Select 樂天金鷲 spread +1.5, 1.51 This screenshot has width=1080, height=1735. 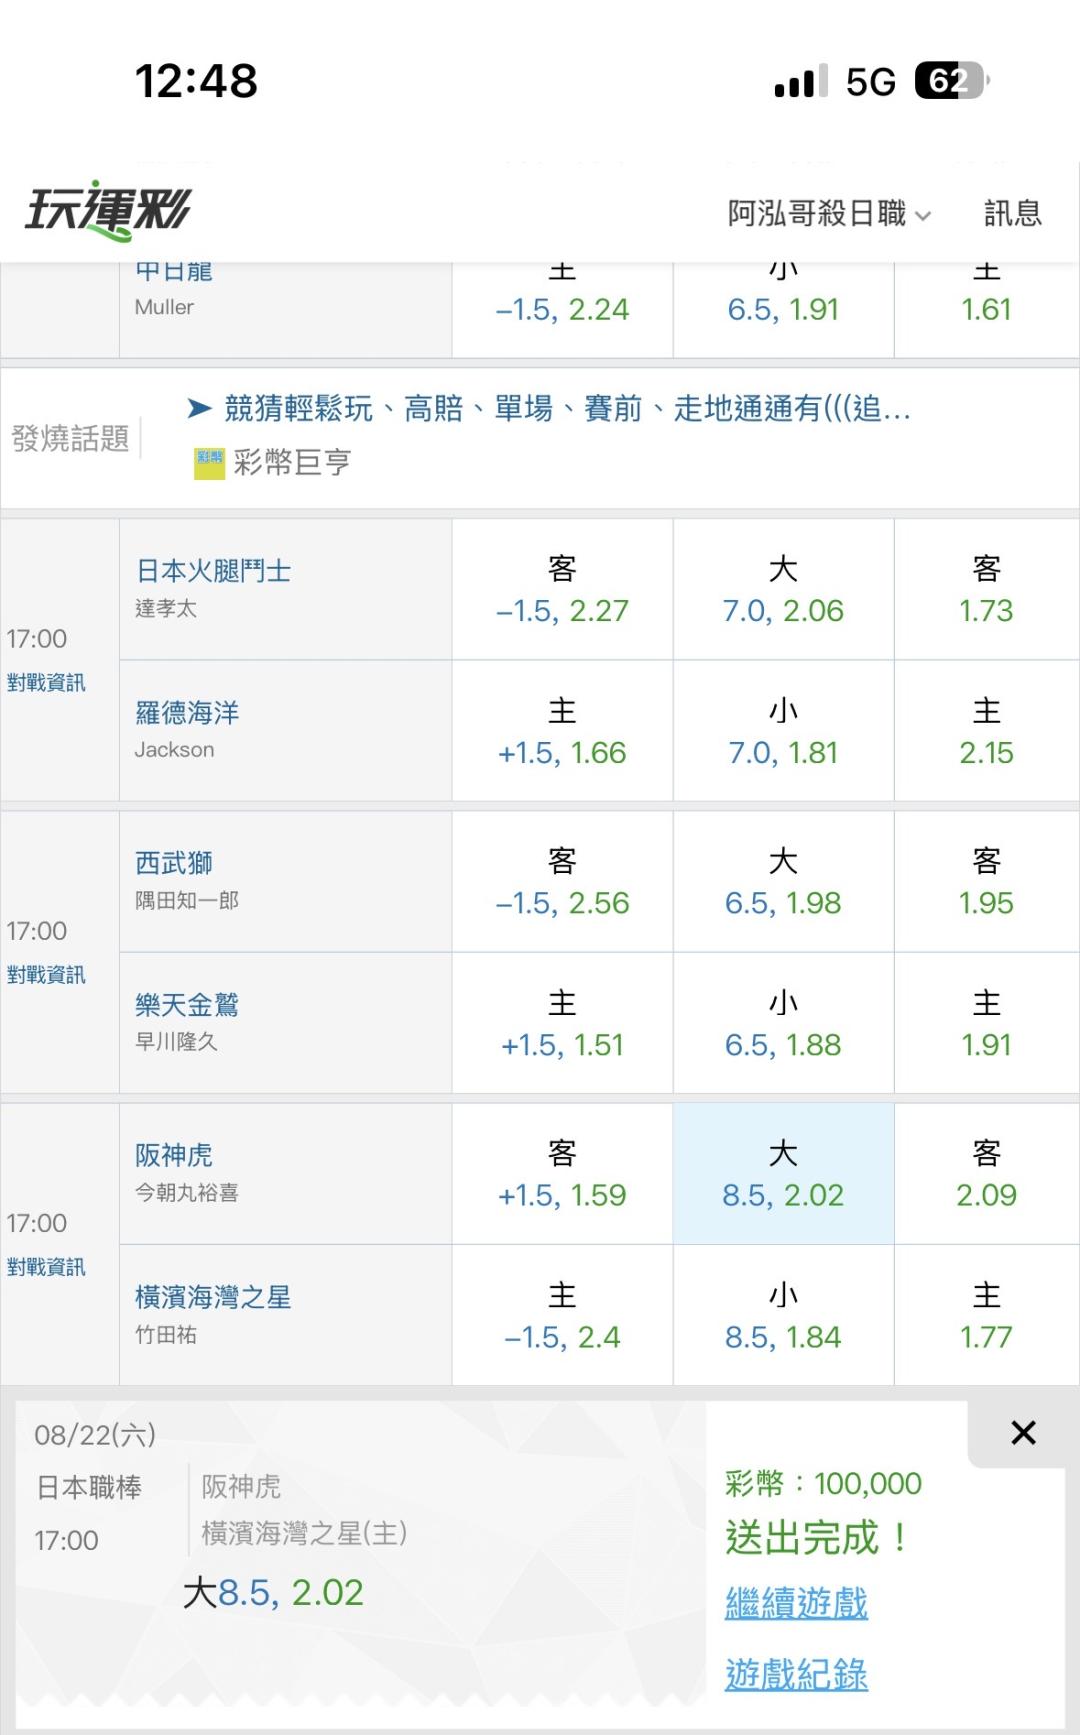pos(562,1023)
